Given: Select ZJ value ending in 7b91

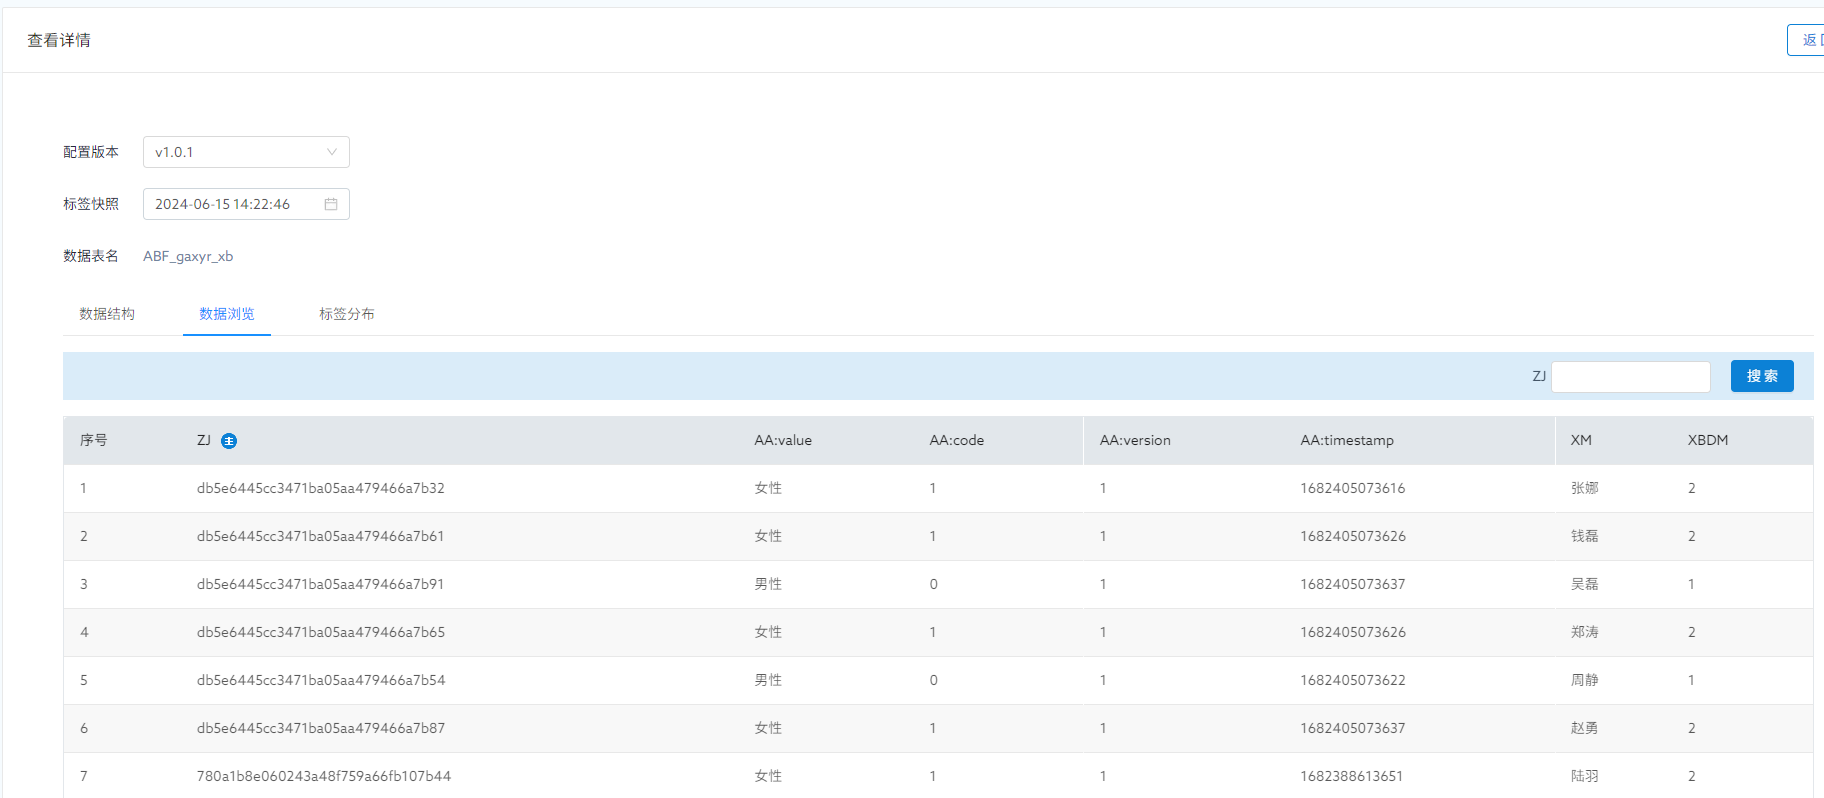Looking at the screenshot, I should 321,584.
